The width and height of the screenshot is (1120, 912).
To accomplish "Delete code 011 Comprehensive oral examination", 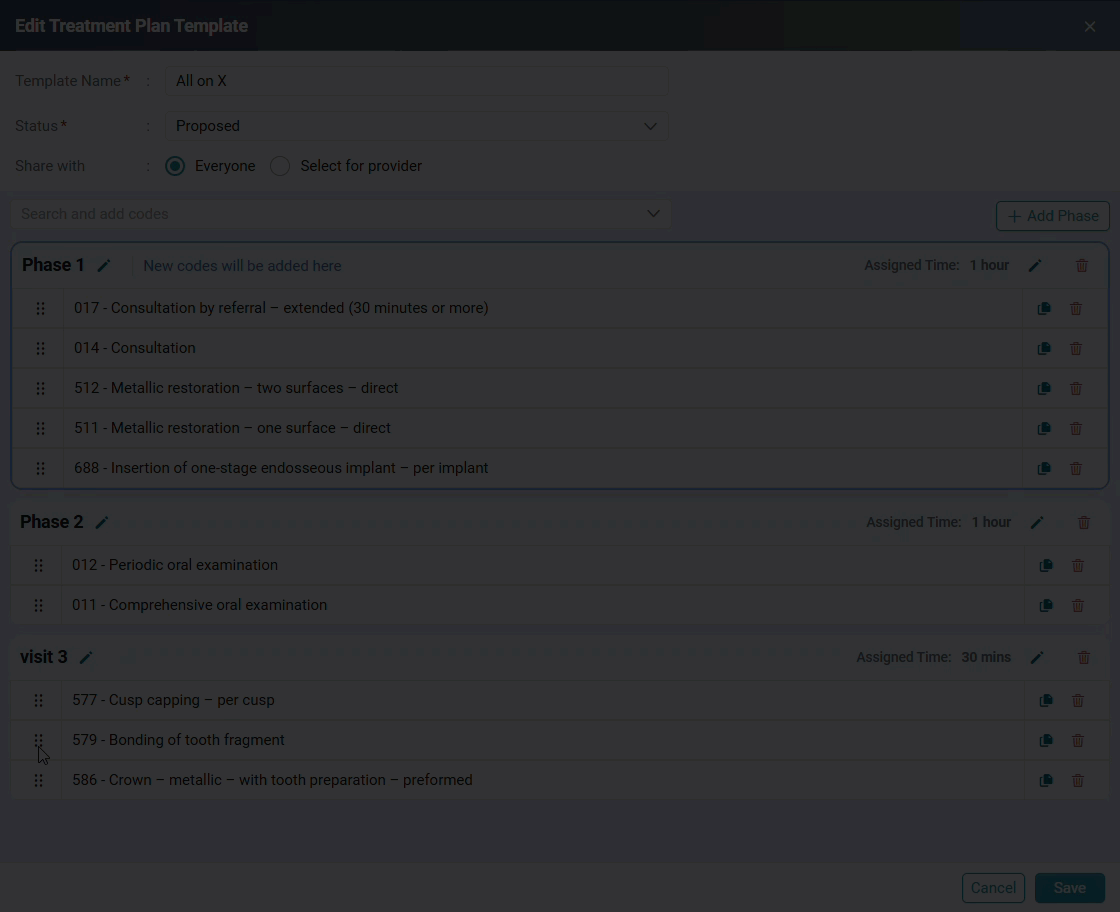I will click(1078, 606).
